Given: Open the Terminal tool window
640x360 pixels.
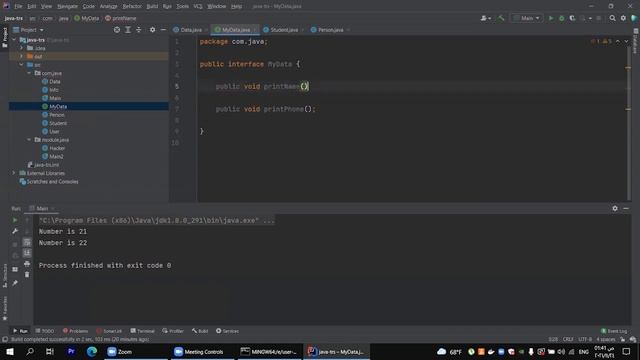Looking at the screenshot, I should [x=142, y=331].
